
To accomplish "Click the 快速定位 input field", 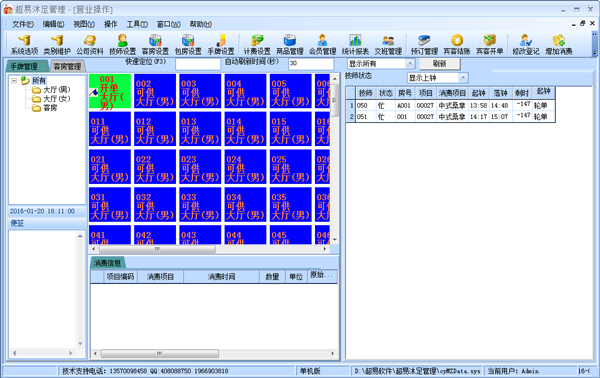I will point(198,64).
